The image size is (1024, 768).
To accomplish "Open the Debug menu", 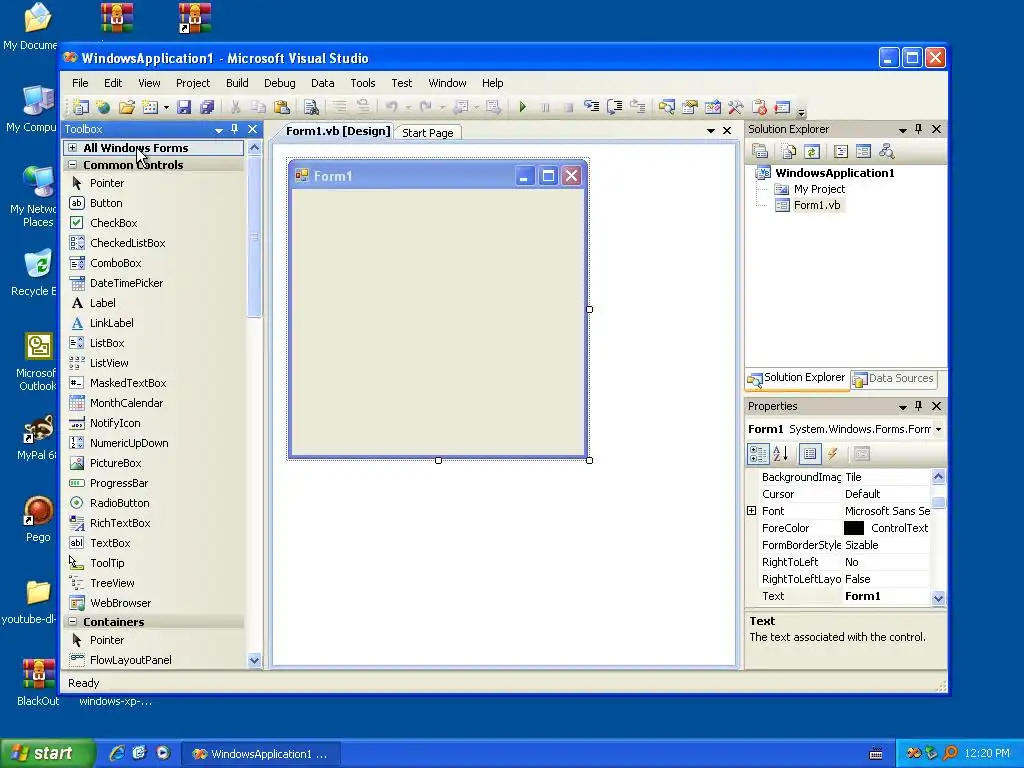I will pos(280,83).
